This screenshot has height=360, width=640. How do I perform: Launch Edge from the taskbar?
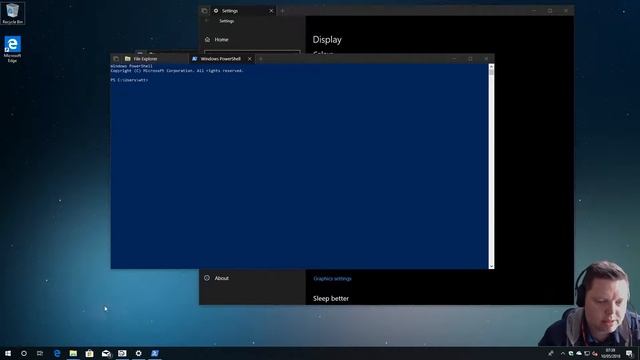point(57,353)
